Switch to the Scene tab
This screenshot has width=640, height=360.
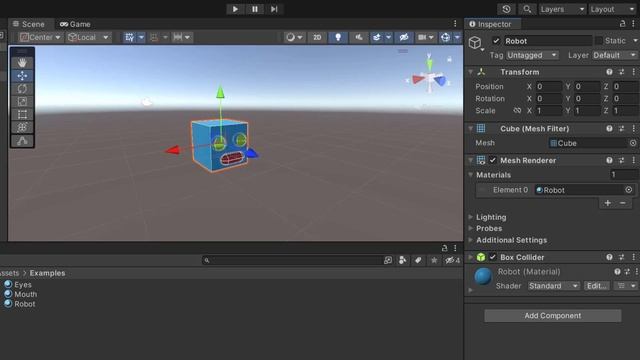point(29,24)
